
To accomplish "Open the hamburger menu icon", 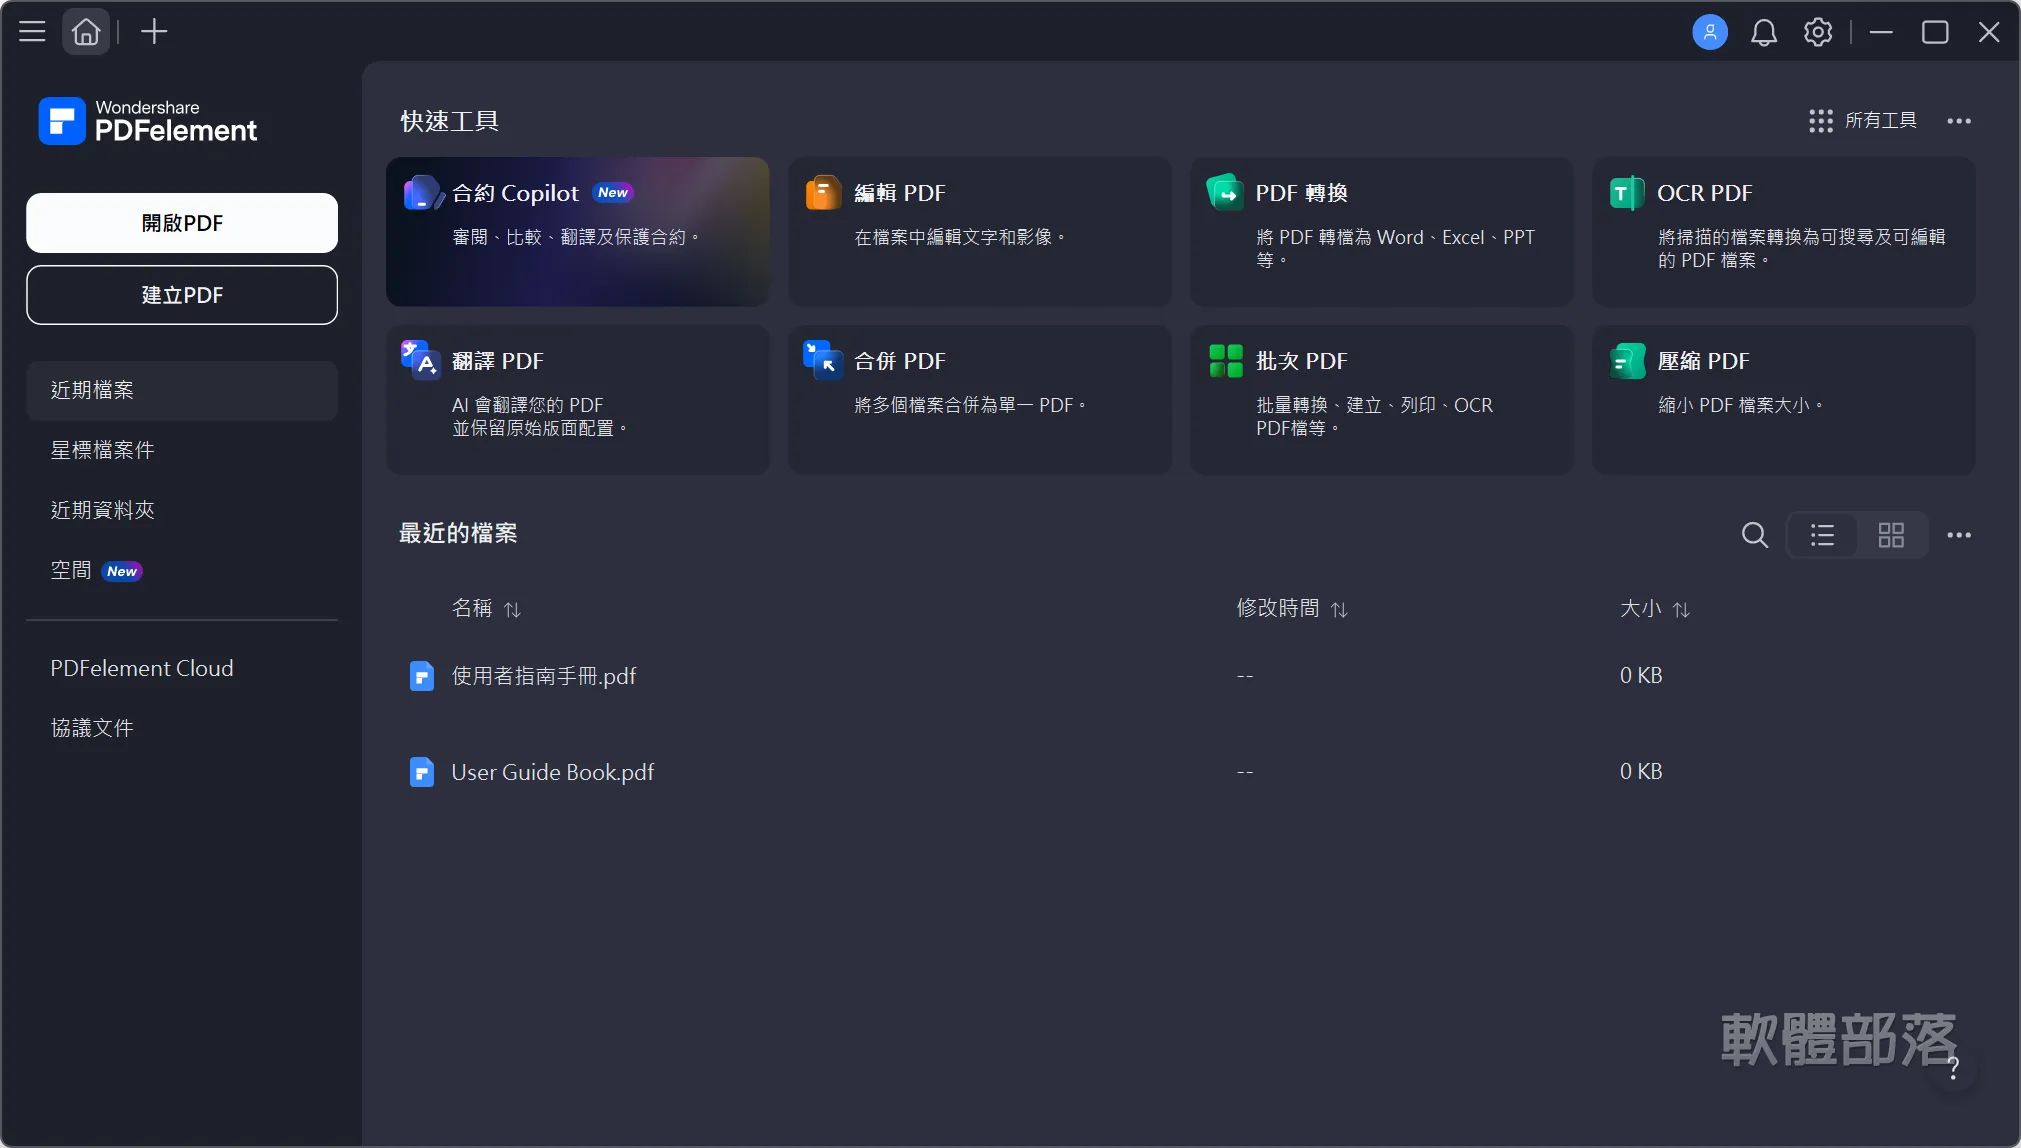I will [32, 32].
